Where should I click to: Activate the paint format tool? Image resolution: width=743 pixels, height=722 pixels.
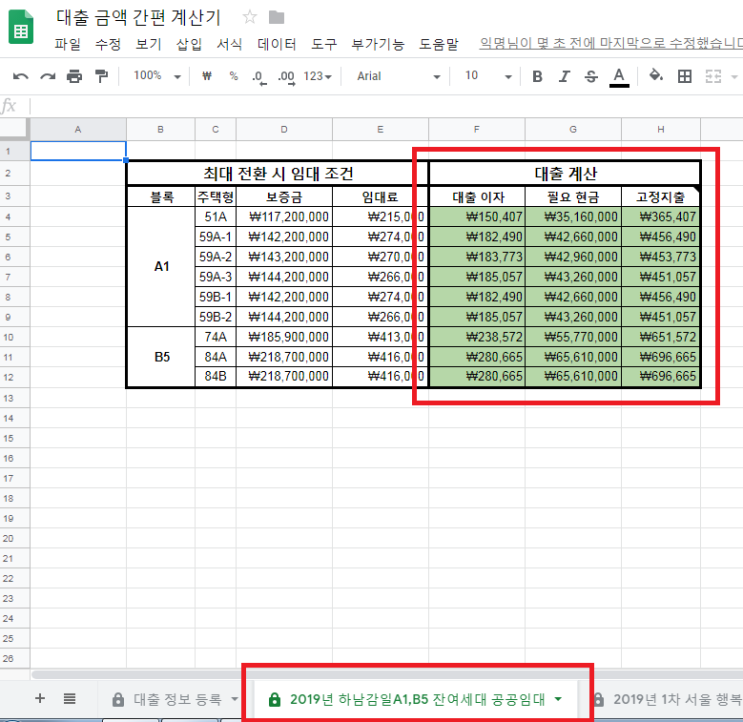tap(101, 76)
